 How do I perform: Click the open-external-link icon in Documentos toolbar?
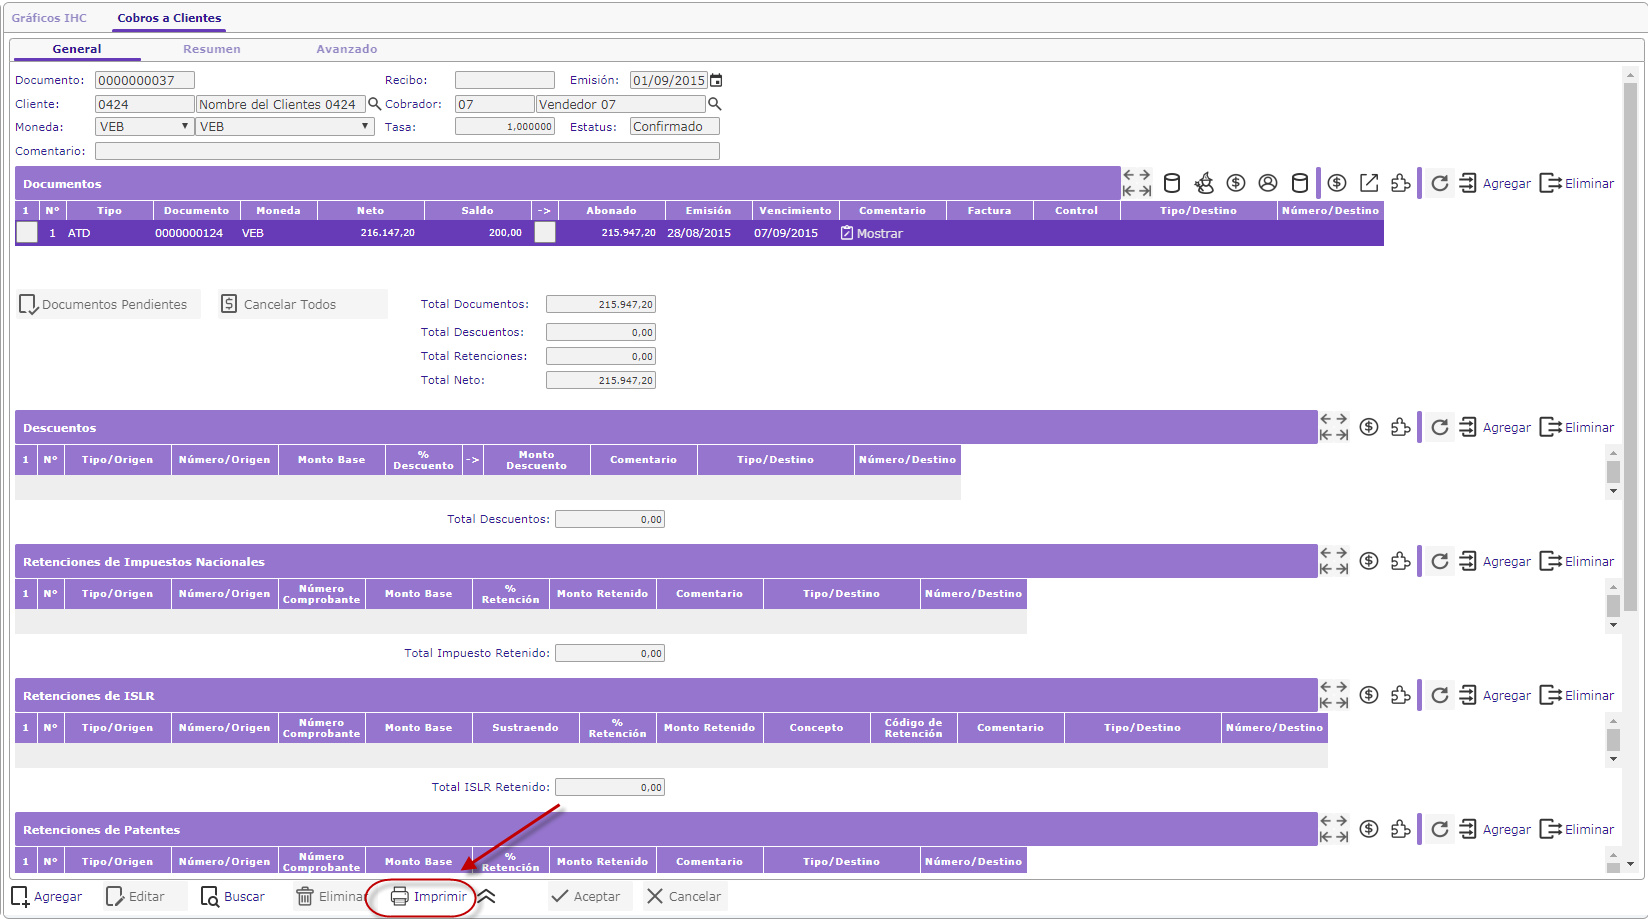(1369, 183)
